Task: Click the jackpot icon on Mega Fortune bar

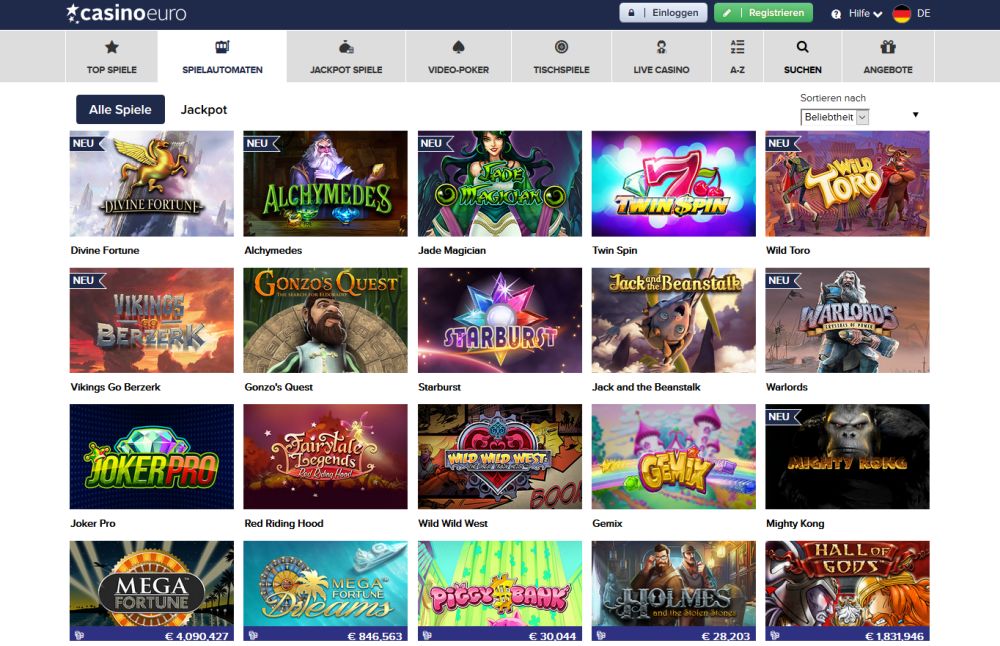Action: tap(79, 635)
